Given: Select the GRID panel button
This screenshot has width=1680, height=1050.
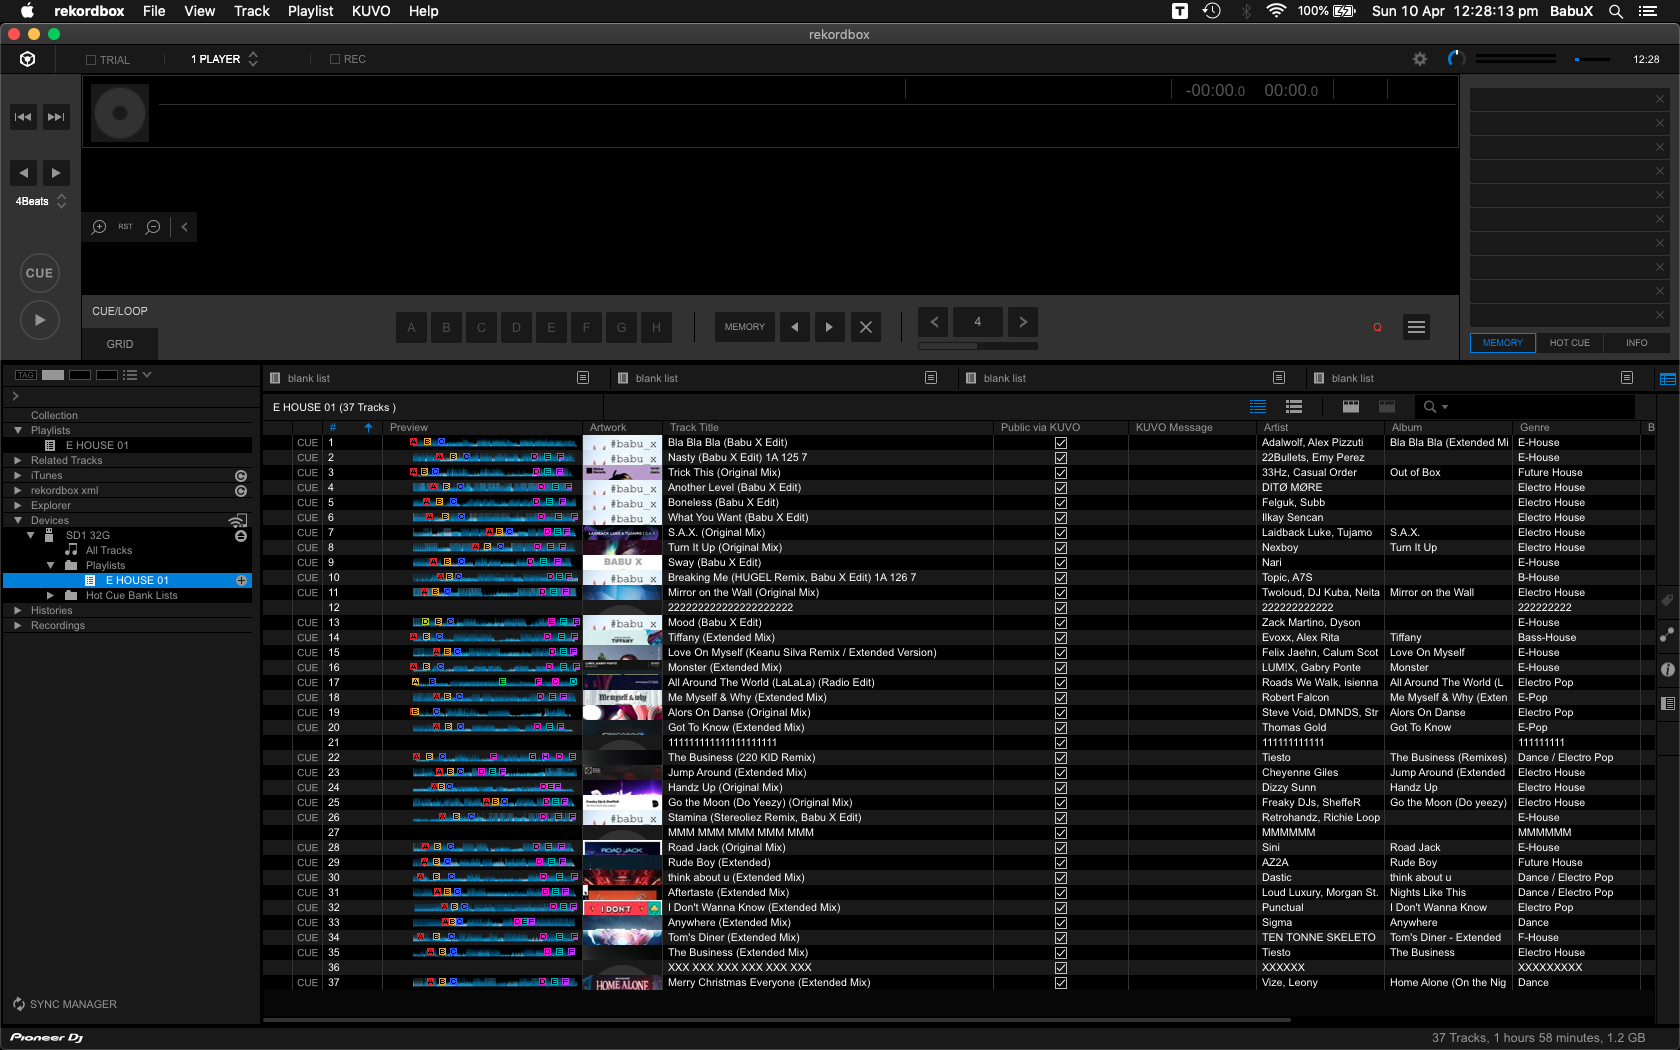Looking at the screenshot, I should 120,344.
